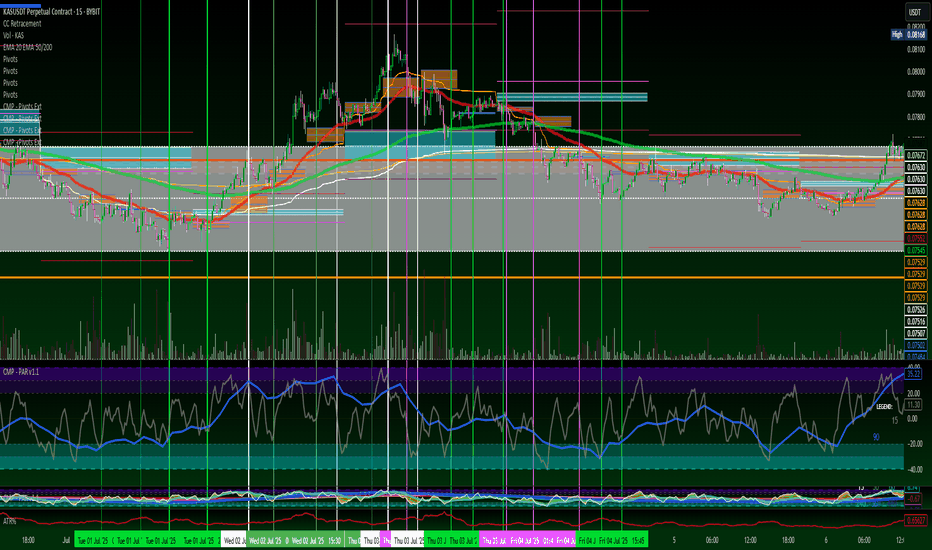Click the 35.22 PAR value label
Image resolution: width=932 pixels, height=550 pixels.
pyautogui.click(x=914, y=374)
